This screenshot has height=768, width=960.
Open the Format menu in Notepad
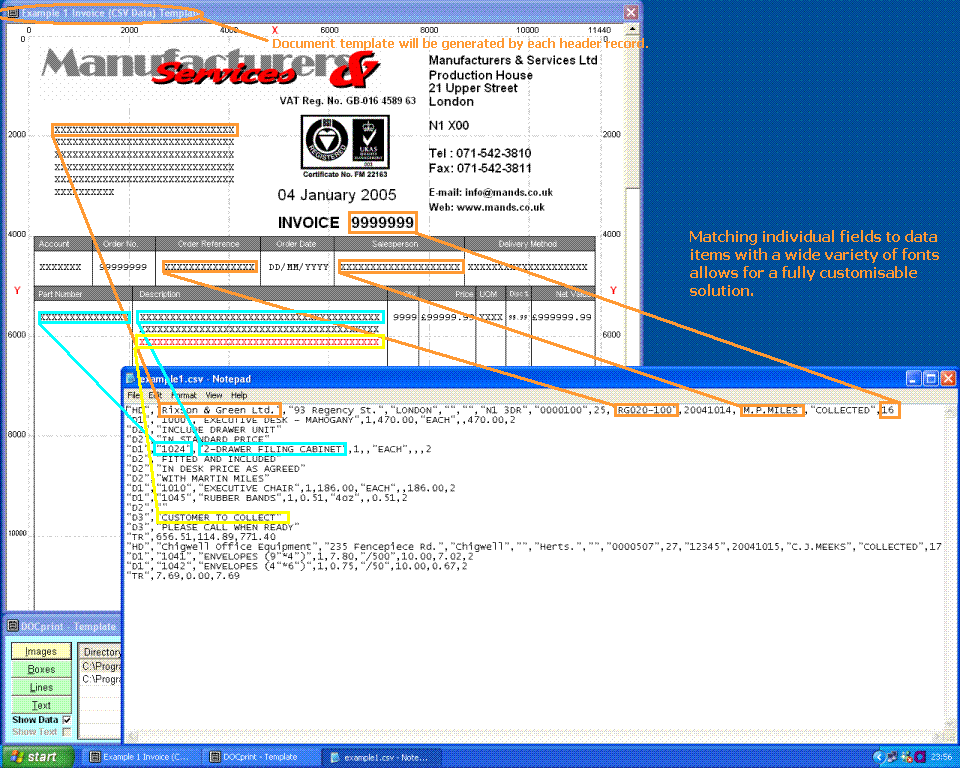[184, 395]
